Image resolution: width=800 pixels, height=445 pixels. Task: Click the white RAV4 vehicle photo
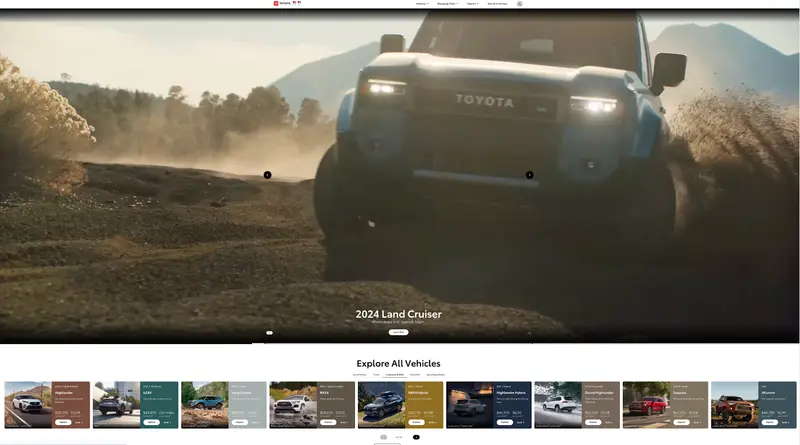click(x=293, y=405)
